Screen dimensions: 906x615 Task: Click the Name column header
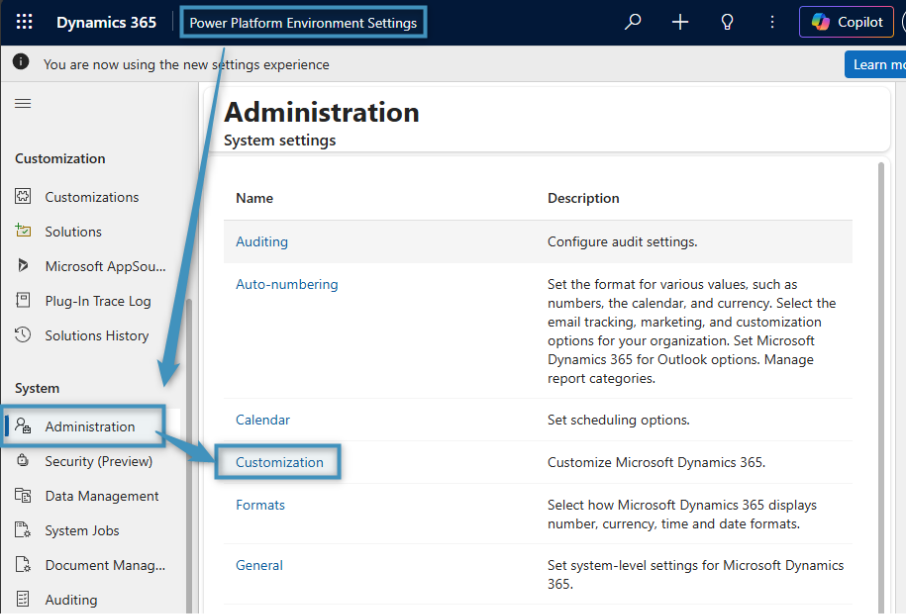254,198
